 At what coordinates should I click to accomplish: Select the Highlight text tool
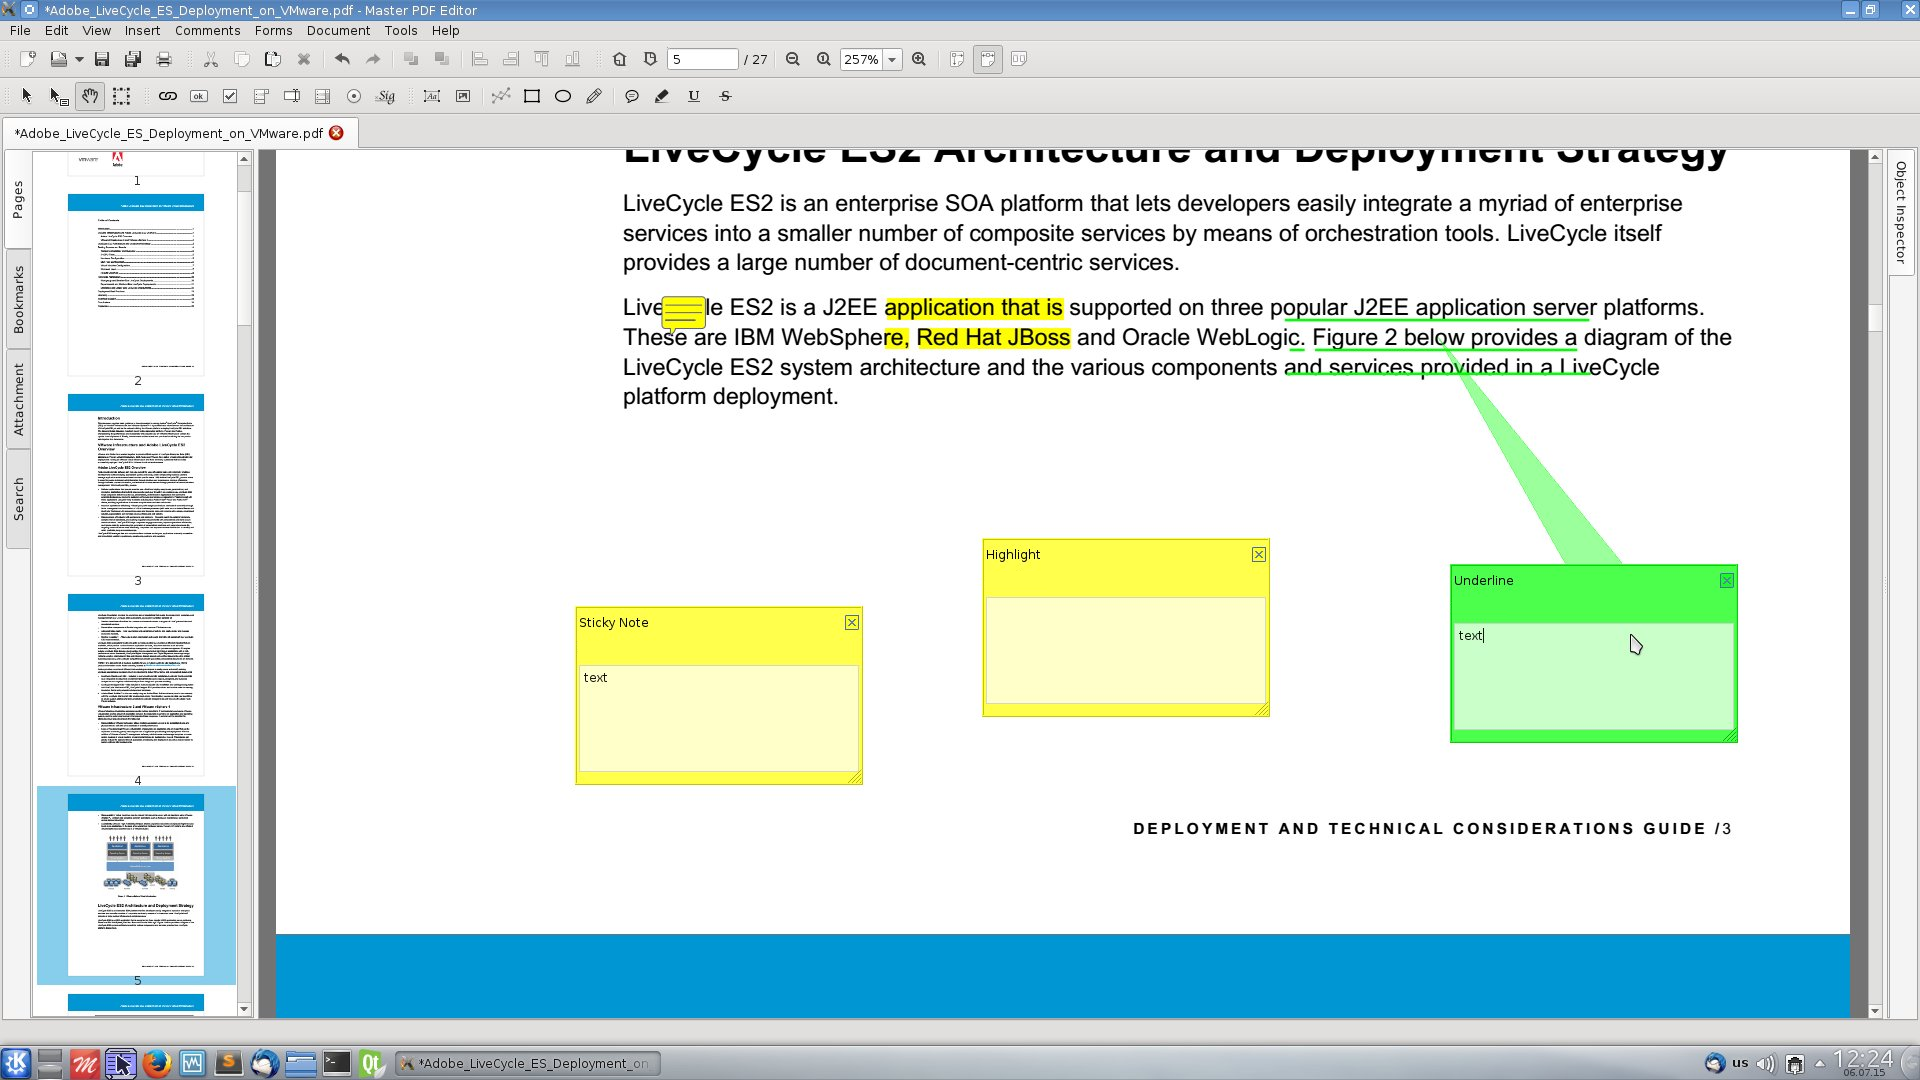tap(662, 96)
